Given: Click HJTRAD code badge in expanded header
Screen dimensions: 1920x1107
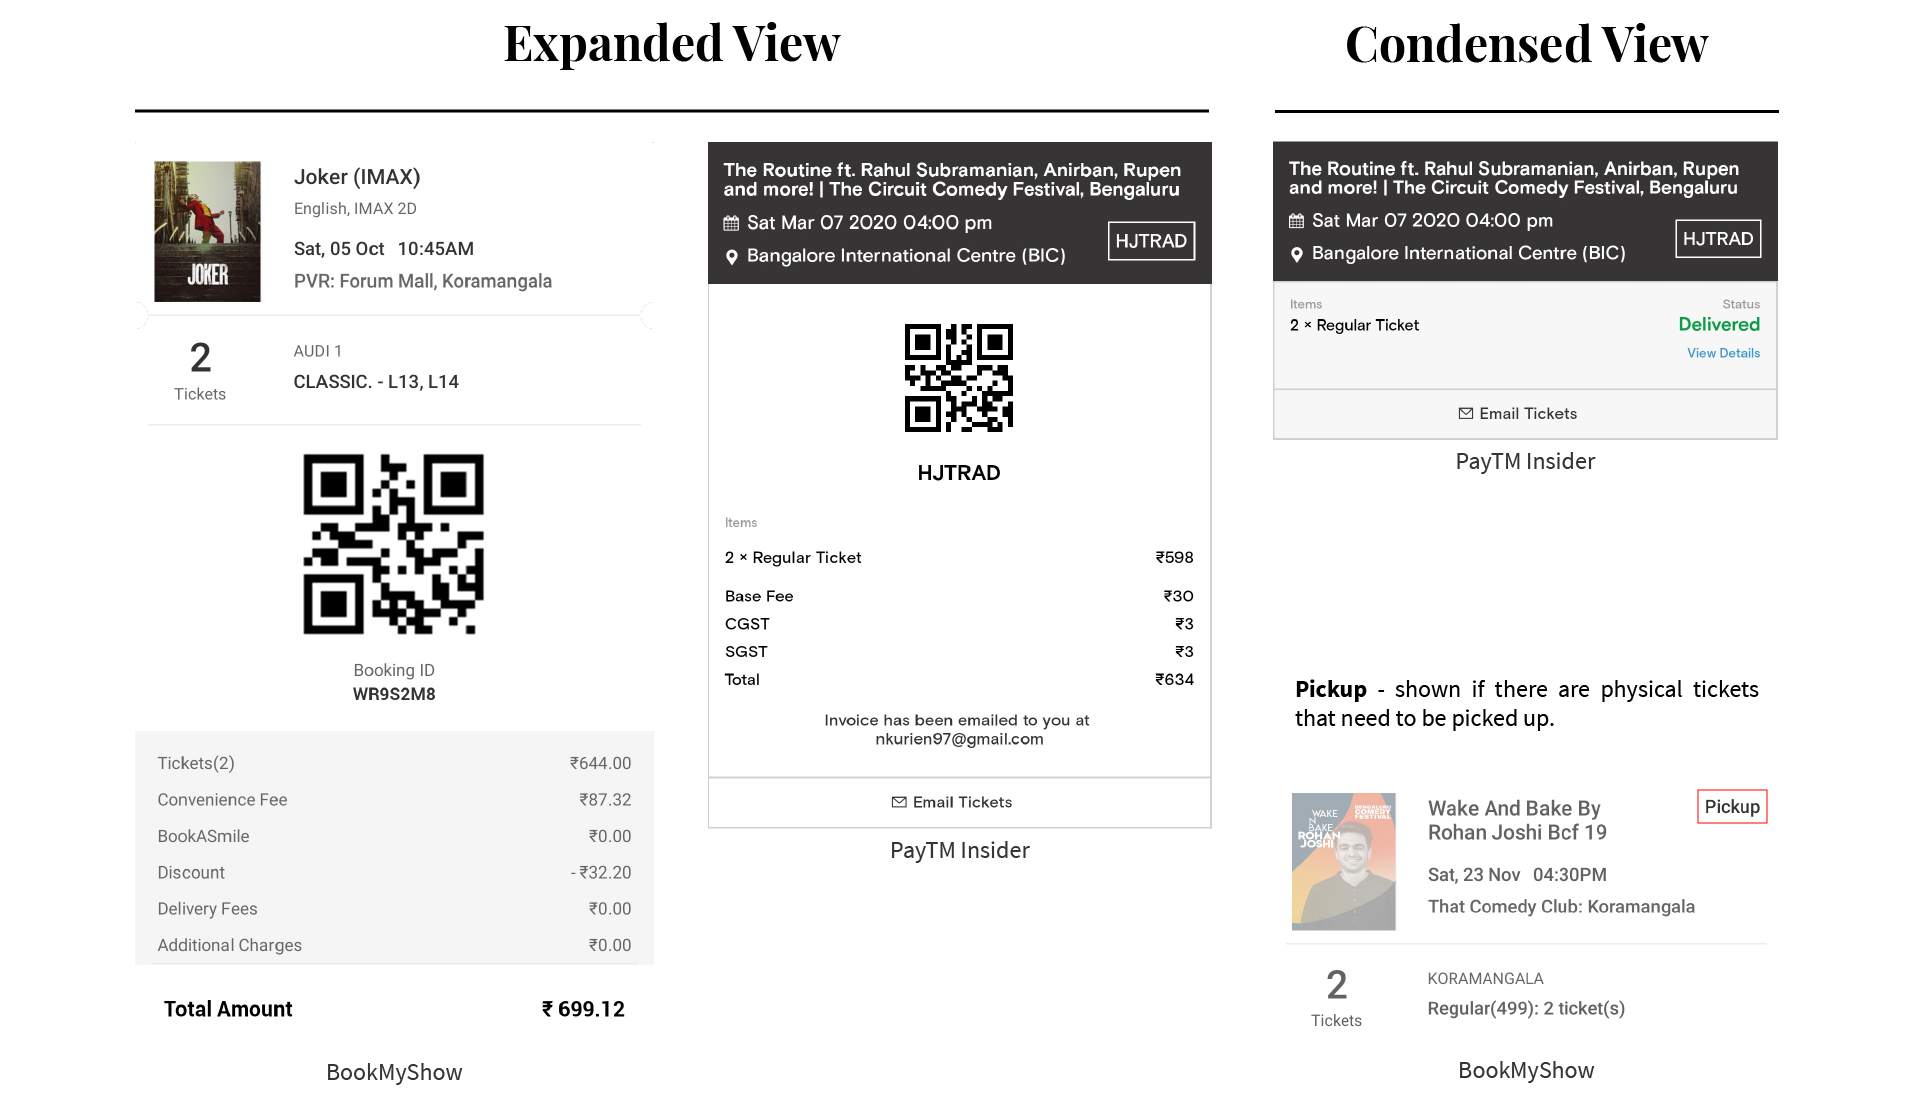Looking at the screenshot, I should point(1151,241).
